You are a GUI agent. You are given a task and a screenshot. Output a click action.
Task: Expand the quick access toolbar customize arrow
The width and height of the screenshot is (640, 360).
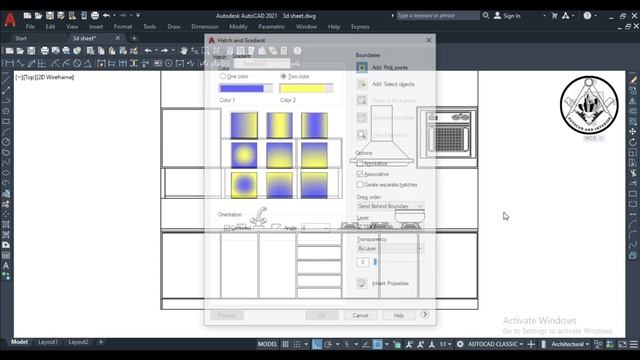click(x=138, y=16)
